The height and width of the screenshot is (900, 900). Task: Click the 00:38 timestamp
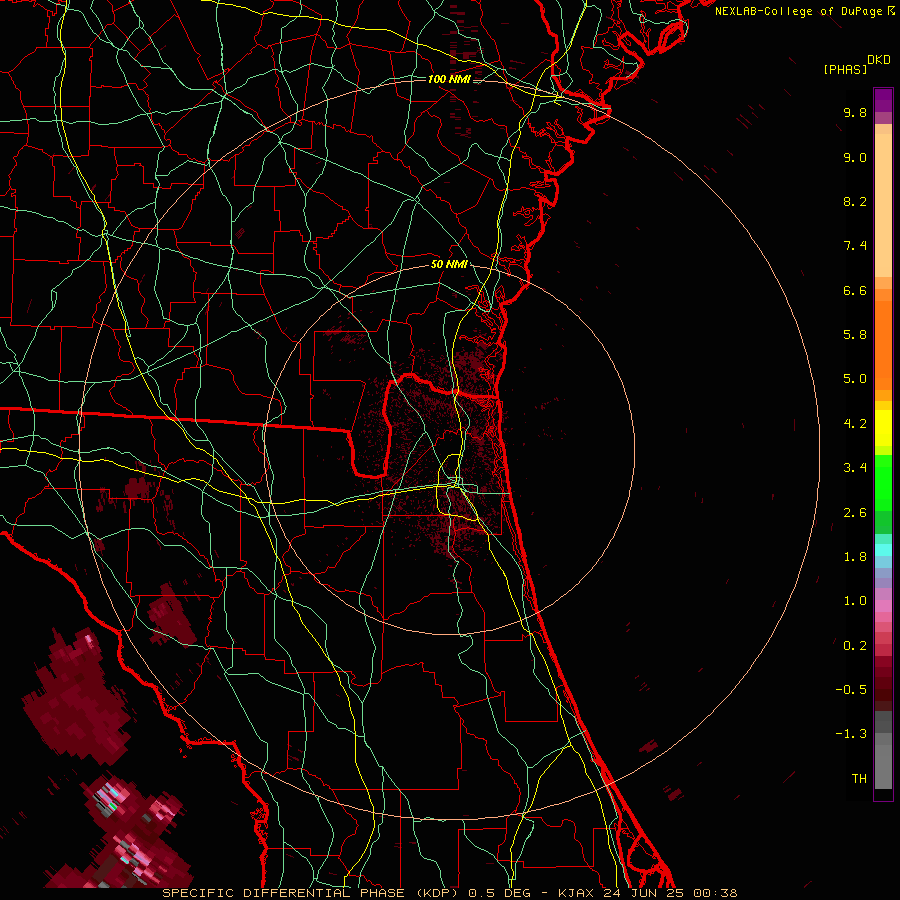(x=715, y=893)
